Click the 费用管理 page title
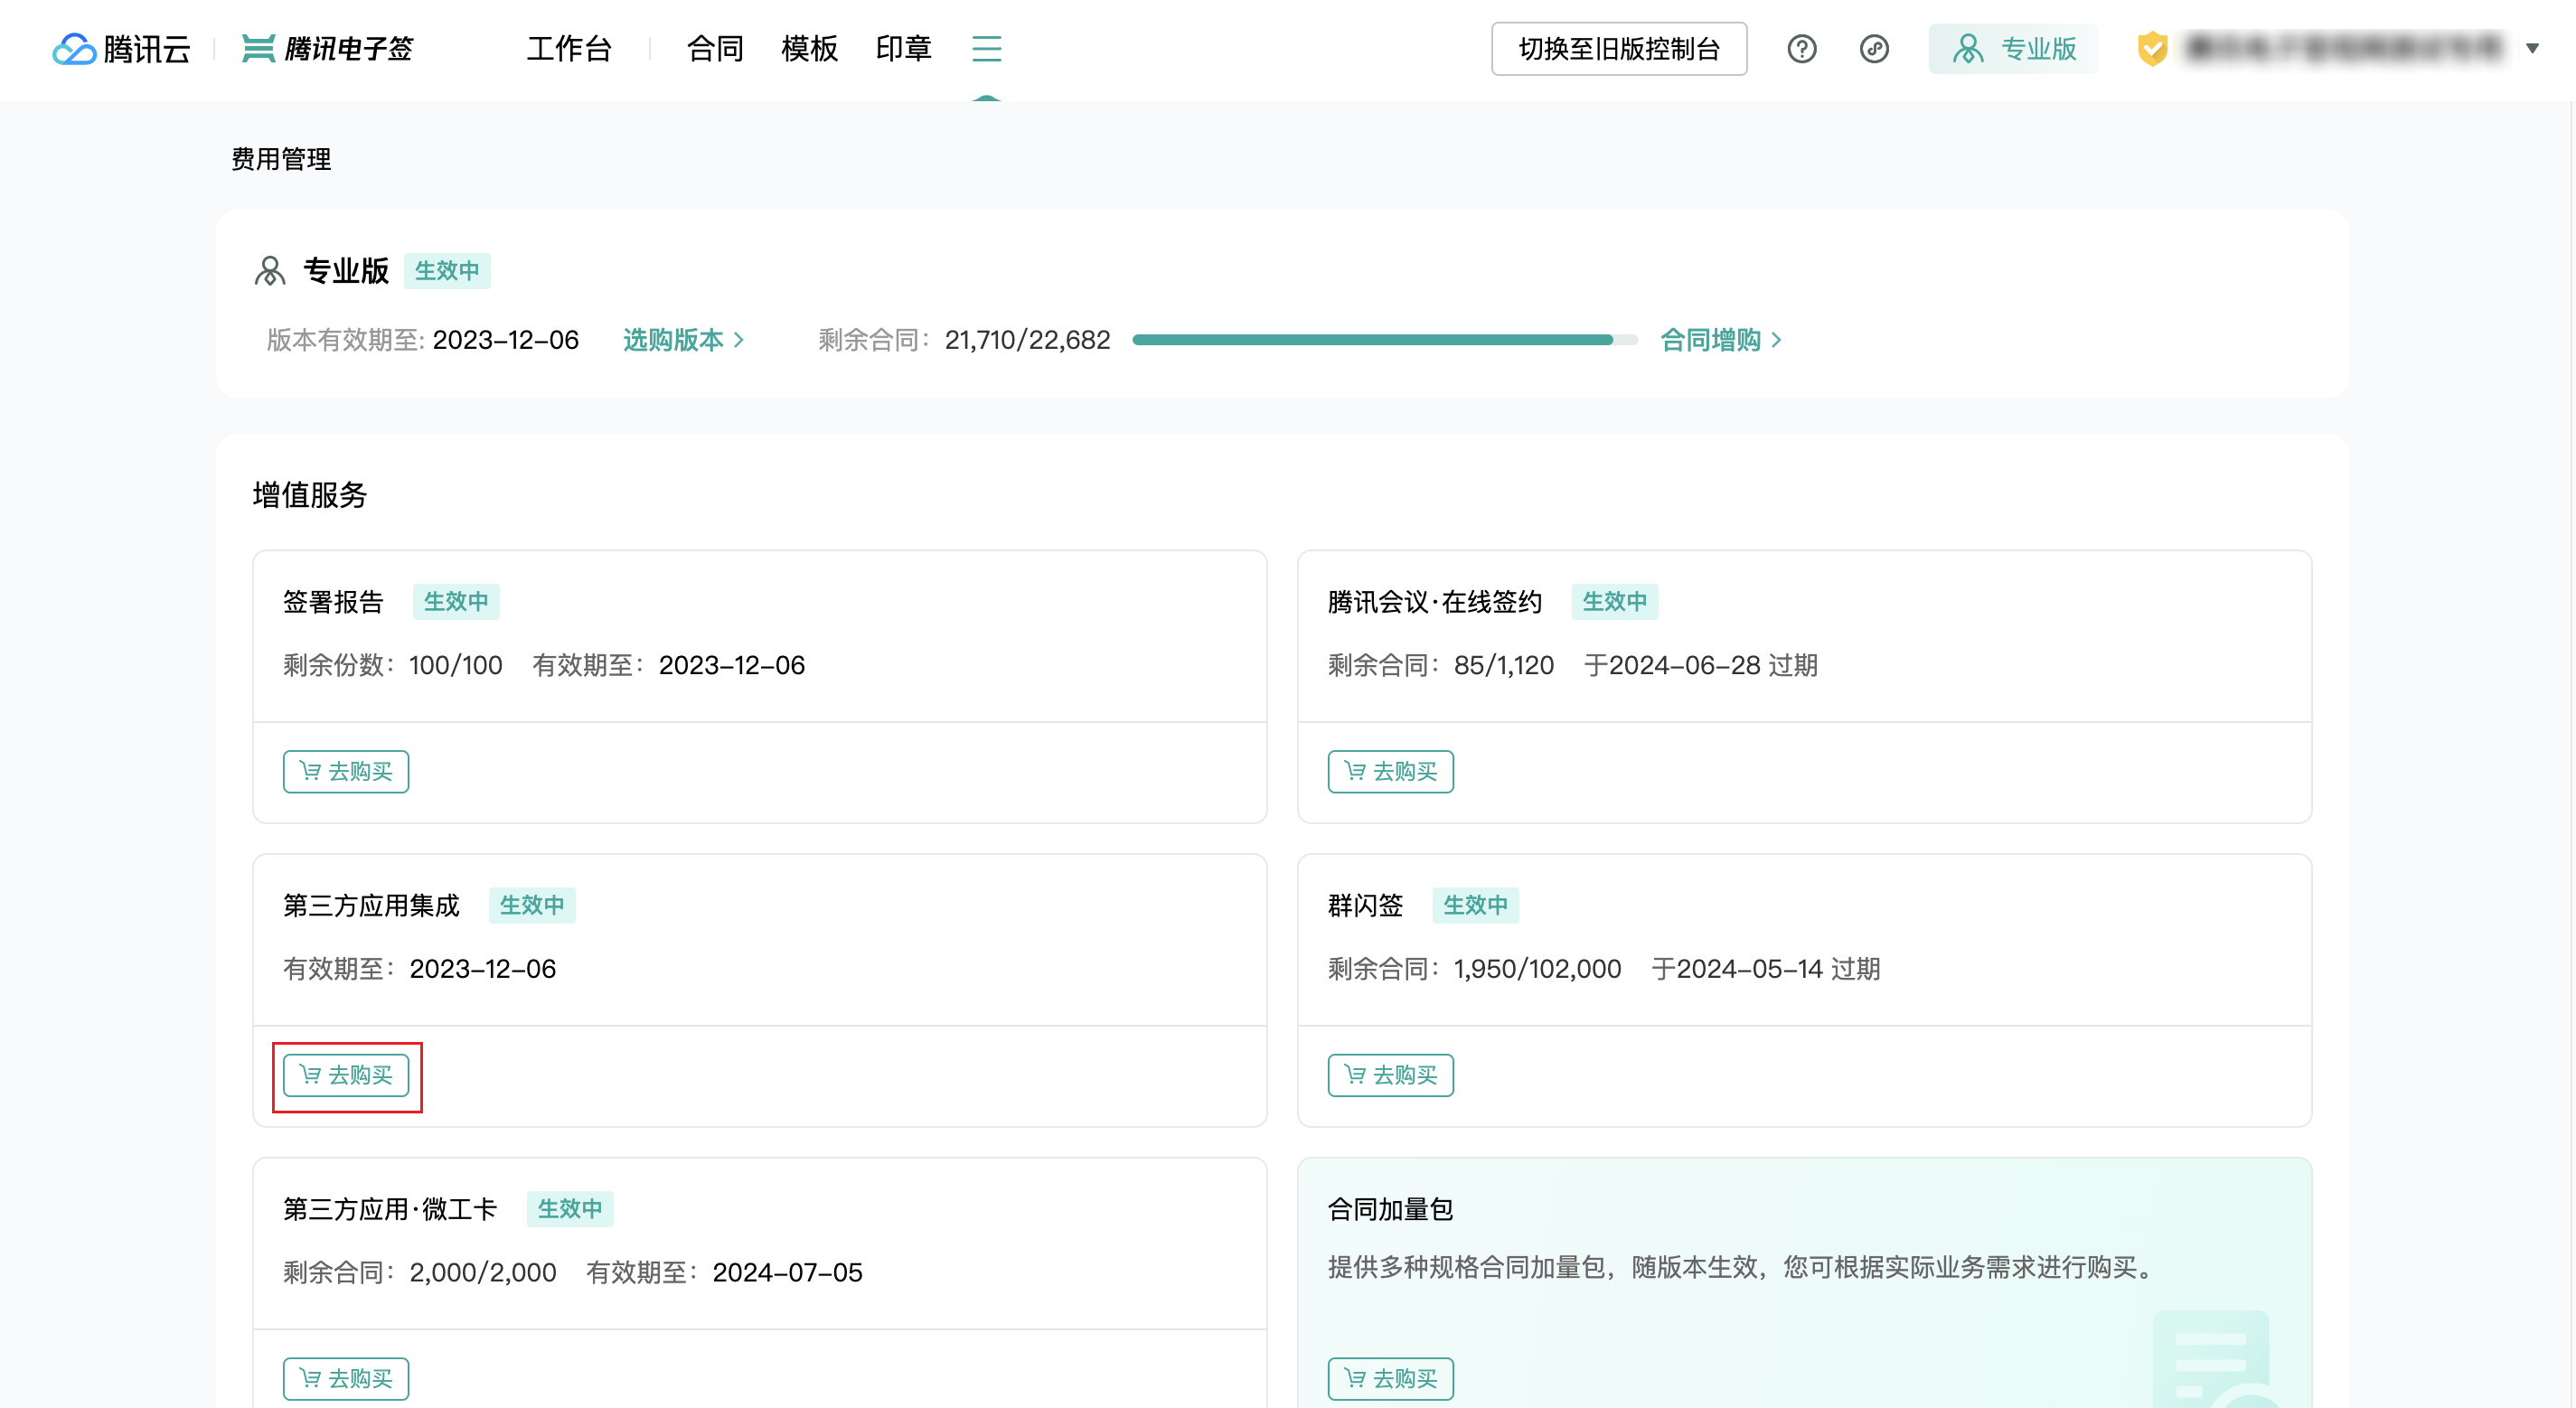2576x1408 pixels. [281, 159]
